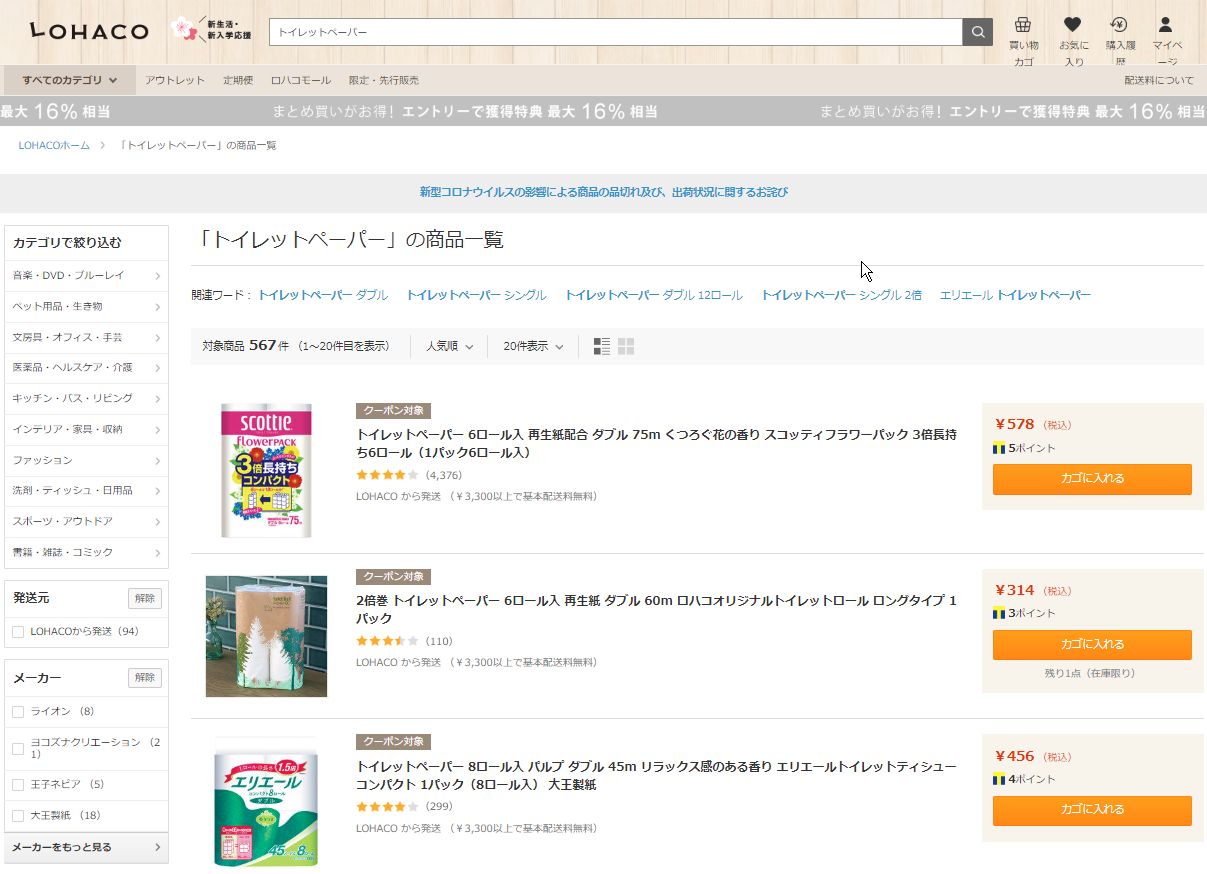The image size is (1207, 874).
Task: Click the search magnifier icon
Action: point(977,32)
